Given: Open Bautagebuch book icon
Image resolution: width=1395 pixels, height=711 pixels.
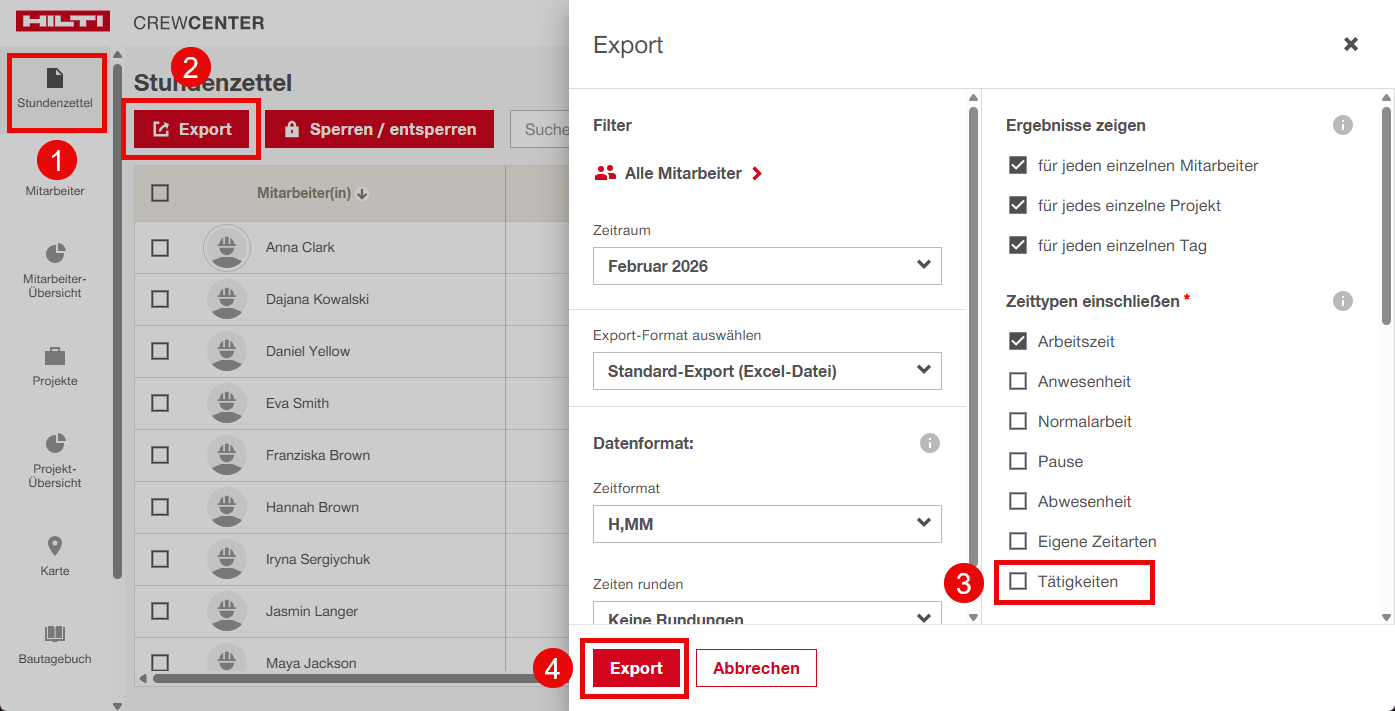Looking at the screenshot, I should pos(55,634).
